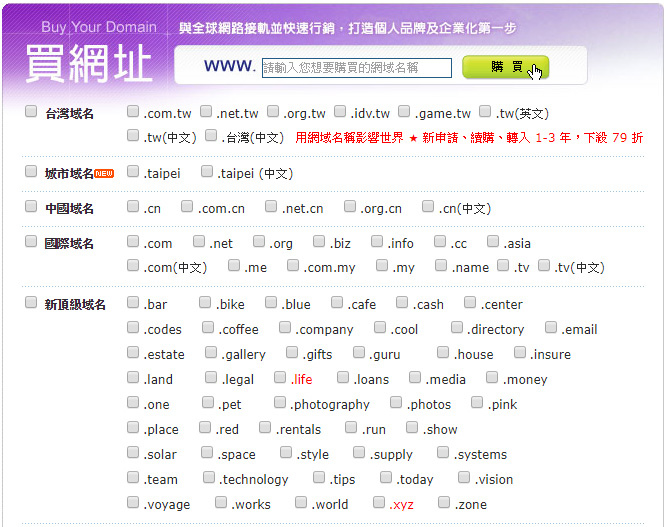Tick the .cn(中文) checkbox
The height and width of the screenshot is (527, 666).
pyautogui.click(x=428, y=207)
